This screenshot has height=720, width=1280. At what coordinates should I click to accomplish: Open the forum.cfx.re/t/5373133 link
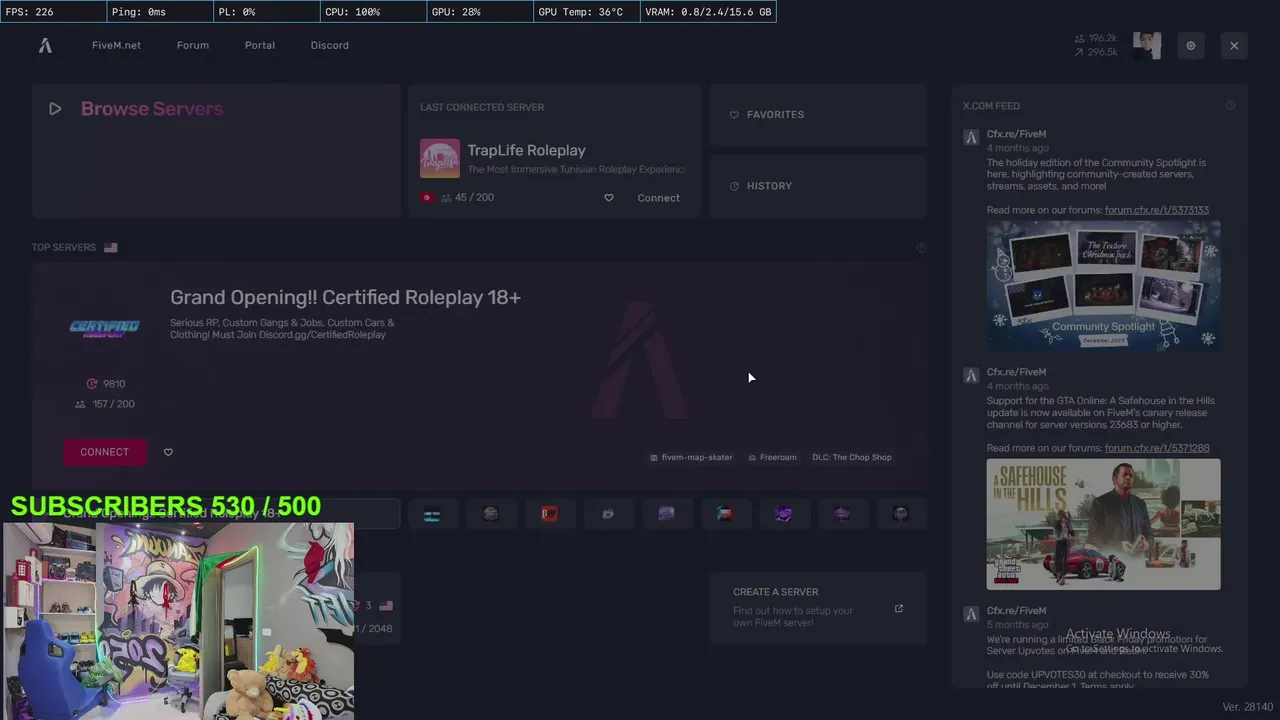click(x=1156, y=210)
